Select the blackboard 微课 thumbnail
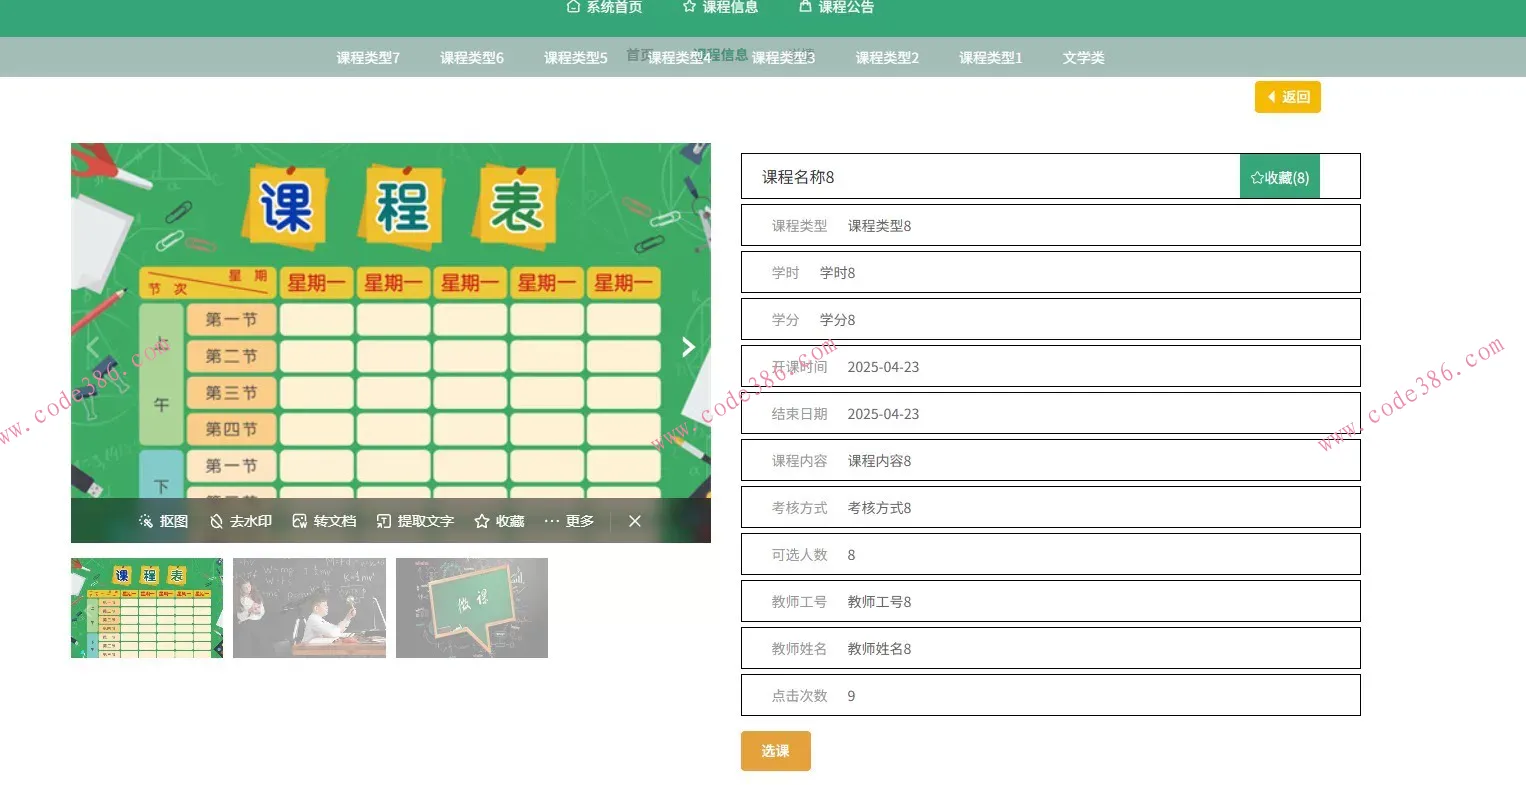This screenshot has width=1526, height=785. (471, 608)
